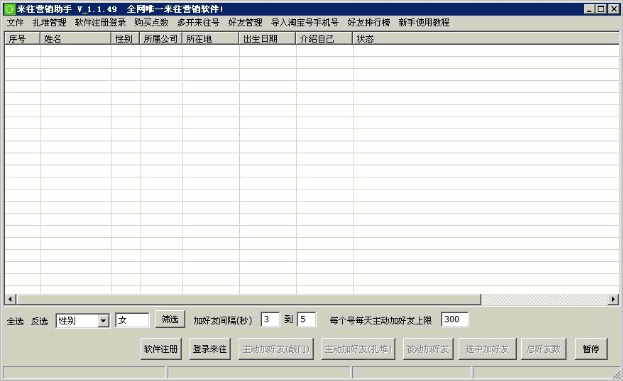Click the minimum interval seconds field
Screen dimensions: 623x381
[270, 319]
